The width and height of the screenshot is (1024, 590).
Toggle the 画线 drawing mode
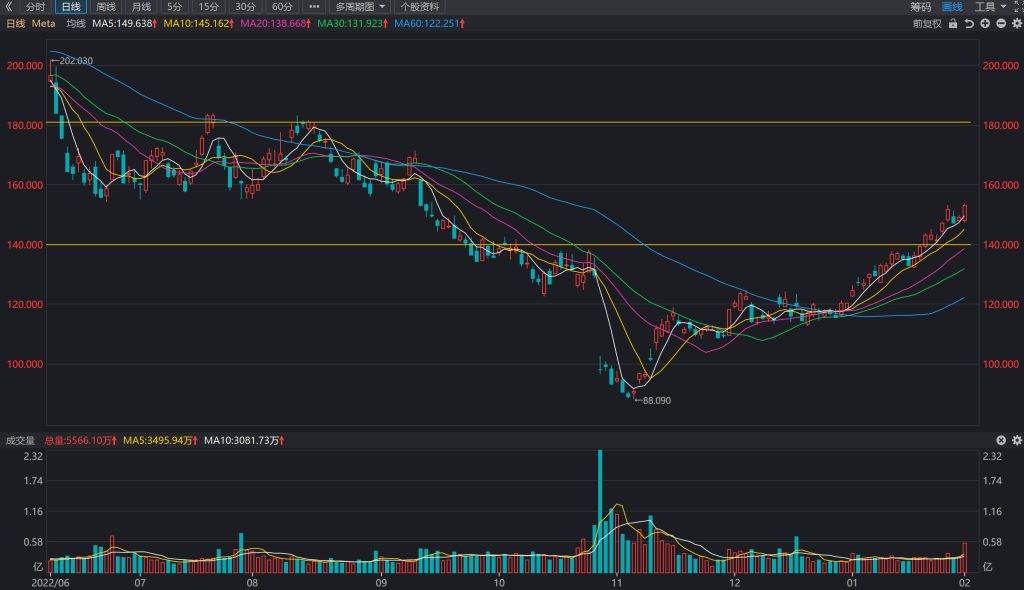[952, 7]
